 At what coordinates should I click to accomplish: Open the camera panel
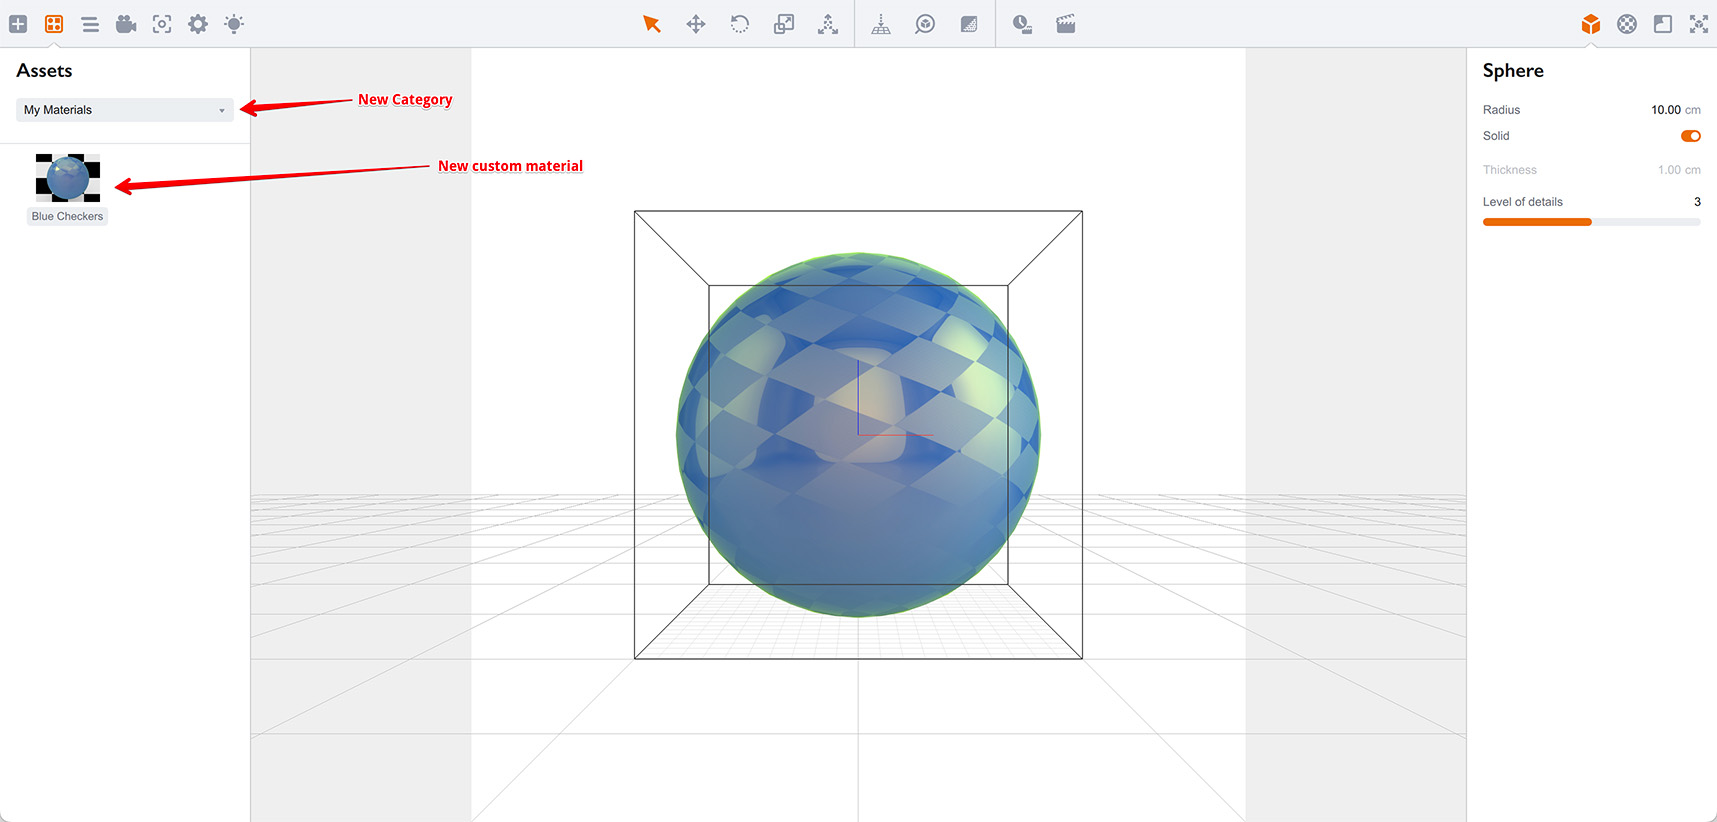(126, 24)
